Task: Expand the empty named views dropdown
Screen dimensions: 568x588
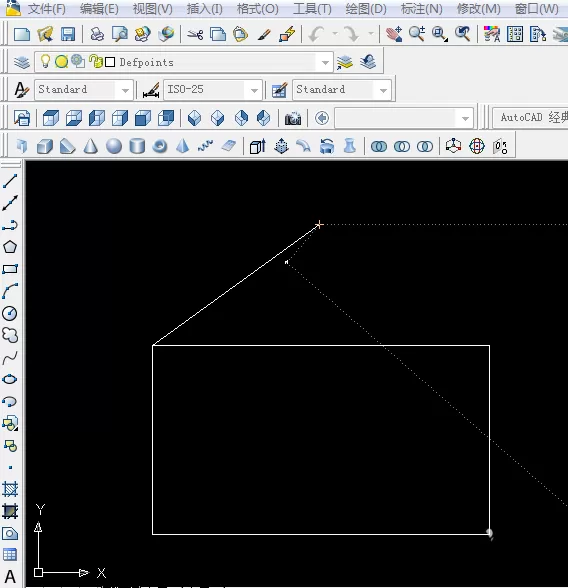Action: [465, 118]
